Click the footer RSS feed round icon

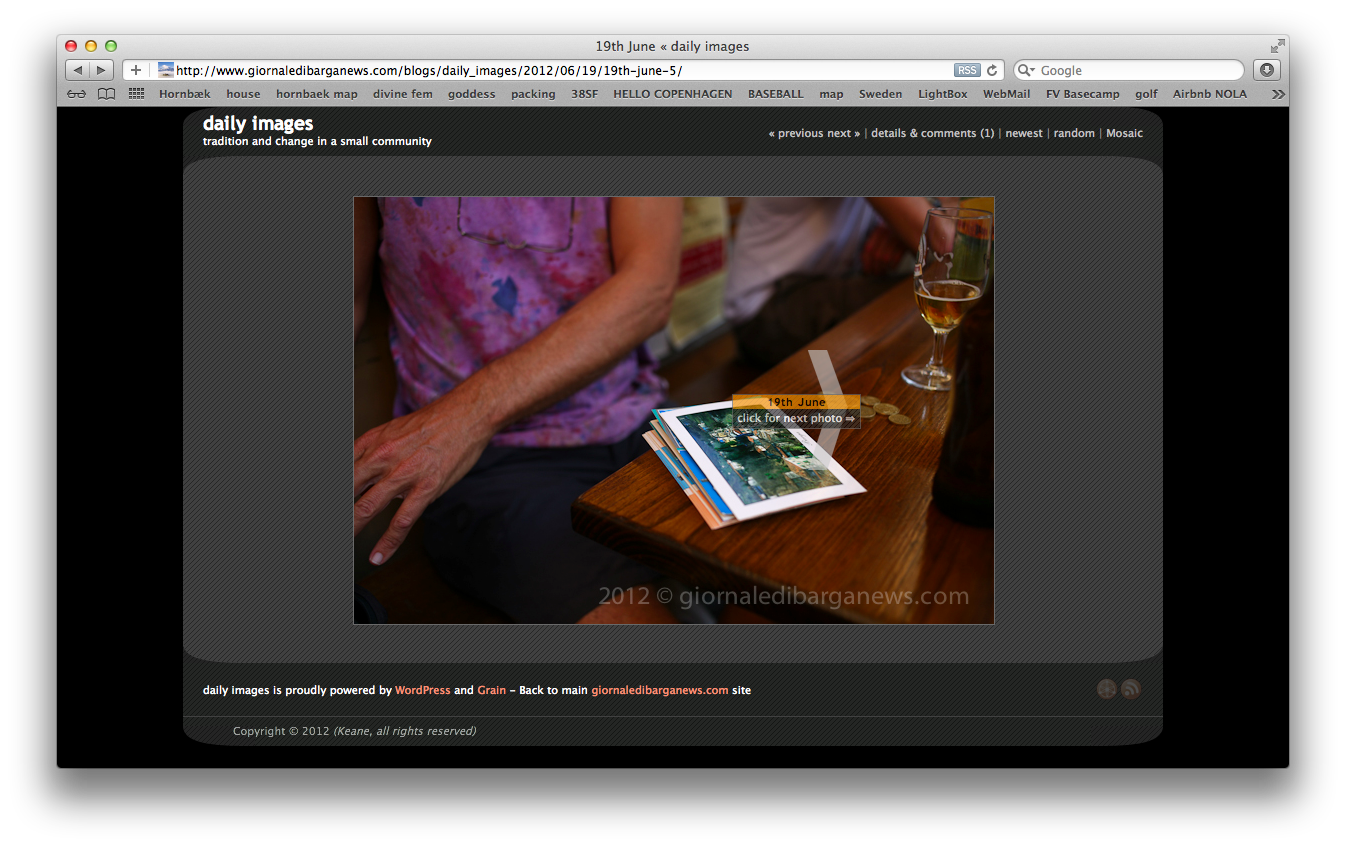pyautogui.click(x=1131, y=689)
